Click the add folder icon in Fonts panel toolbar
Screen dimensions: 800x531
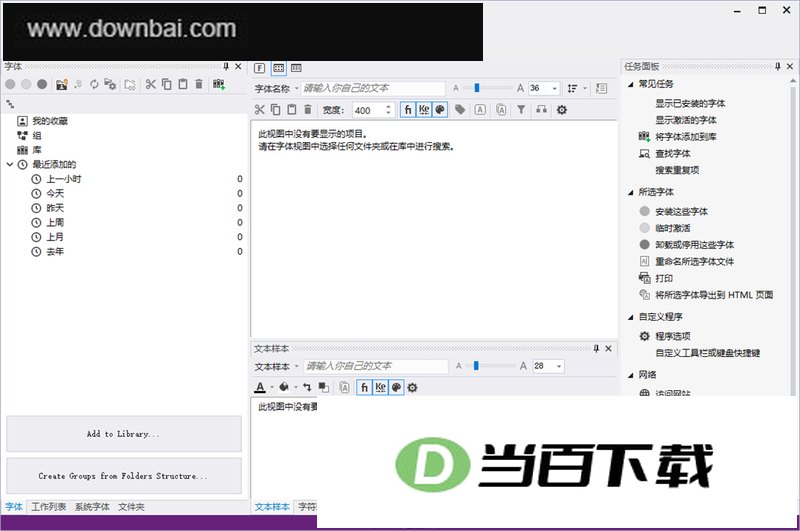coord(62,84)
